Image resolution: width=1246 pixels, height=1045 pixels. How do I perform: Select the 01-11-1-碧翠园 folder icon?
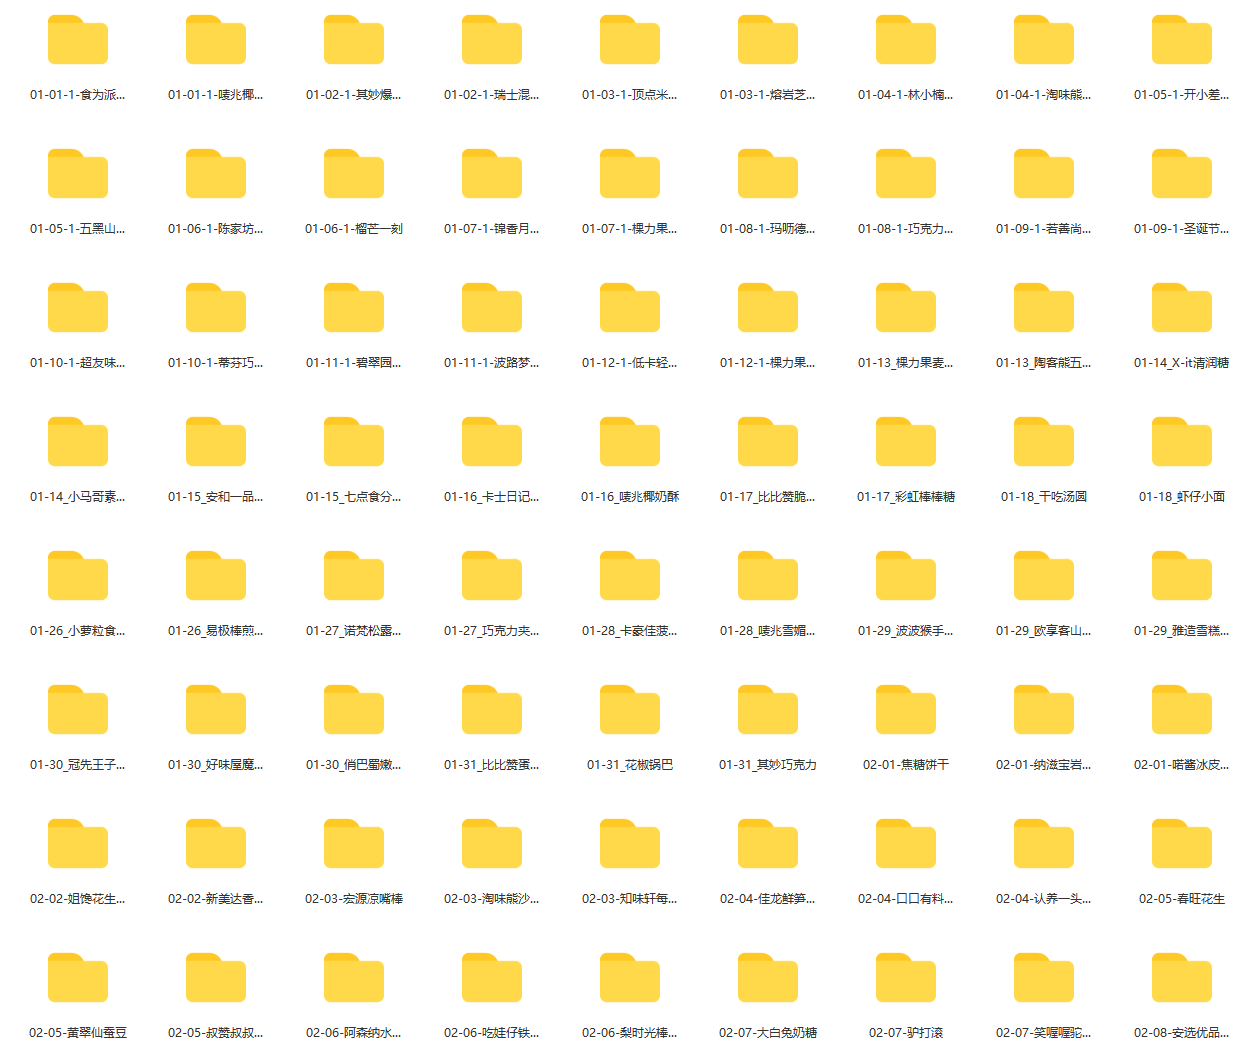354,308
